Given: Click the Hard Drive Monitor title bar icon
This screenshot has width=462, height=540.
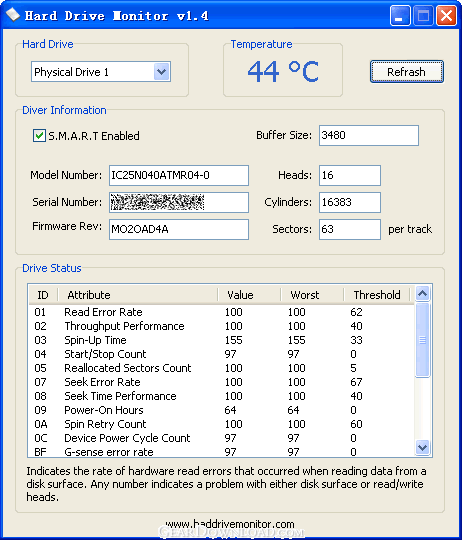Looking at the screenshot, I should pos(13,15).
